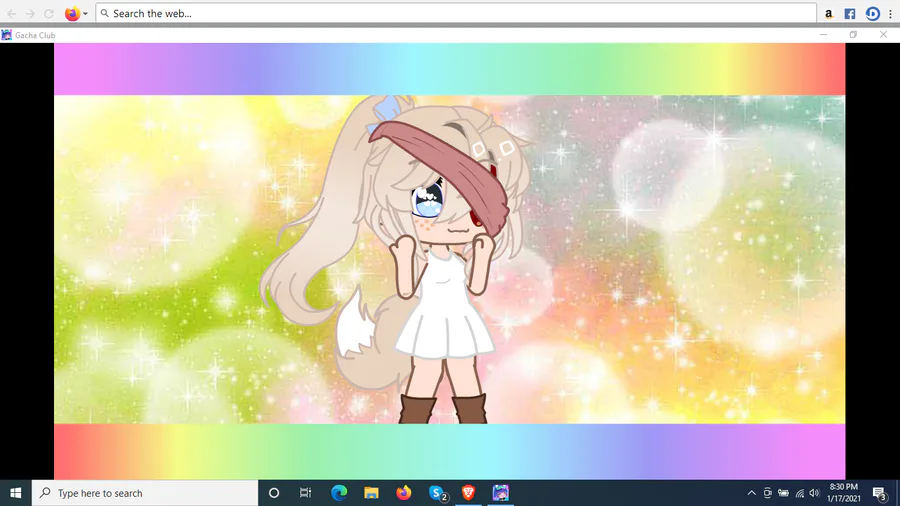Click the Firefox logo in the toolbar
This screenshot has height=506, width=900.
click(x=72, y=13)
